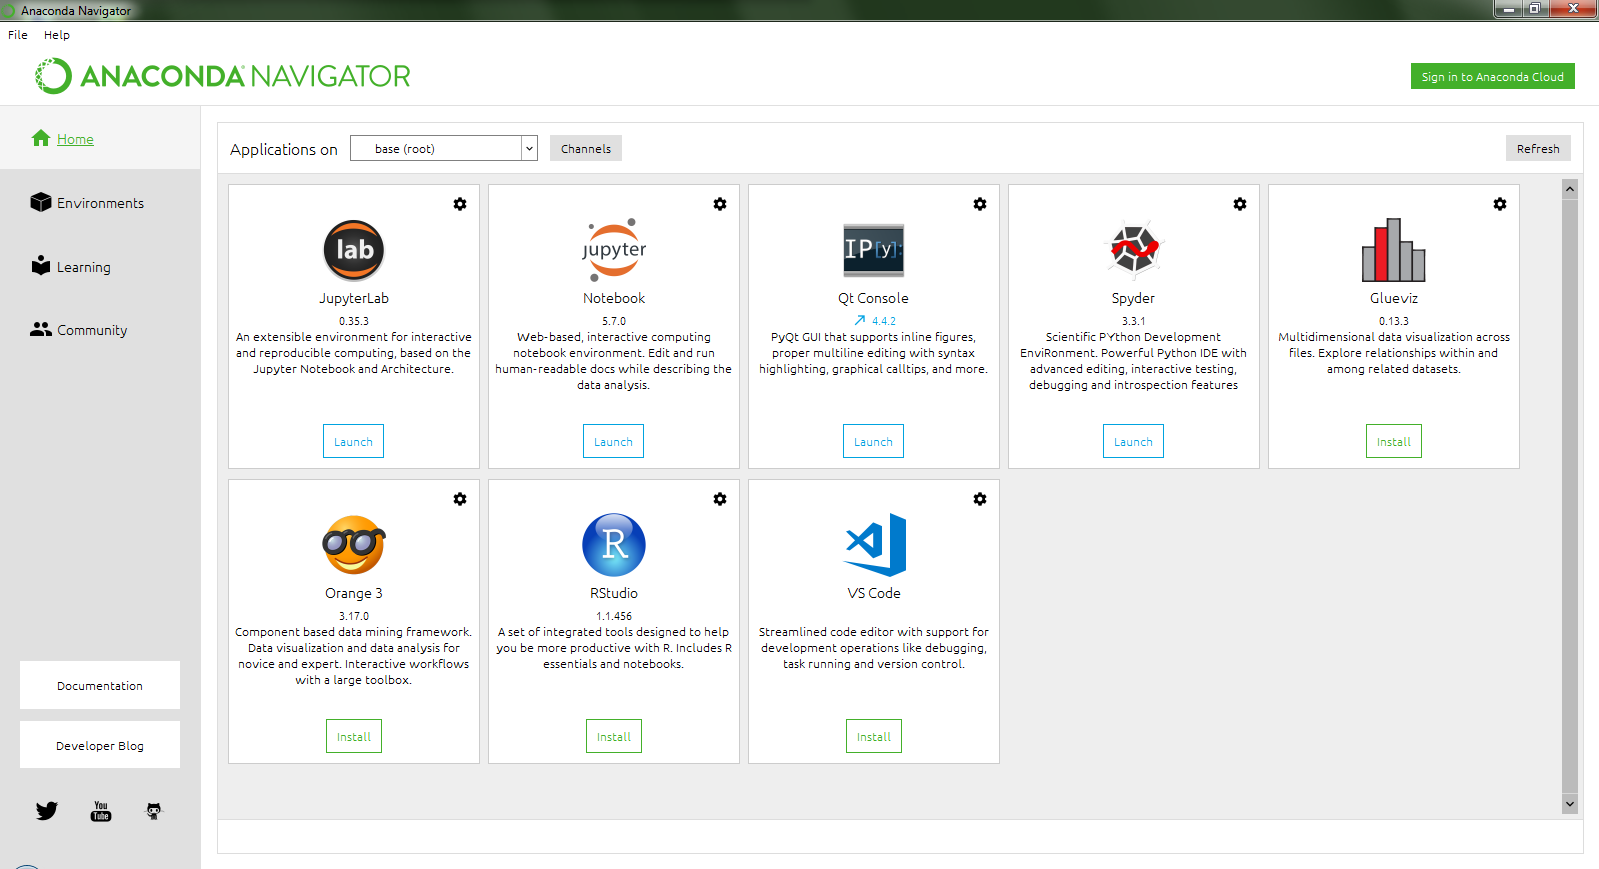The image size is (1599, 869).
Task: Click the Orange 3 version 3.17.0 text
Action: point(354,616)
